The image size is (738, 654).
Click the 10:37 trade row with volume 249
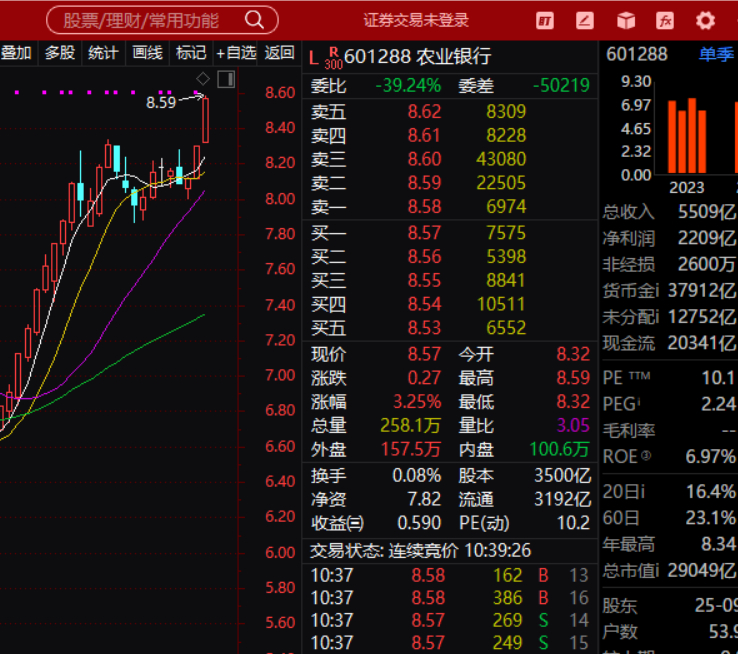click(449, 643)
